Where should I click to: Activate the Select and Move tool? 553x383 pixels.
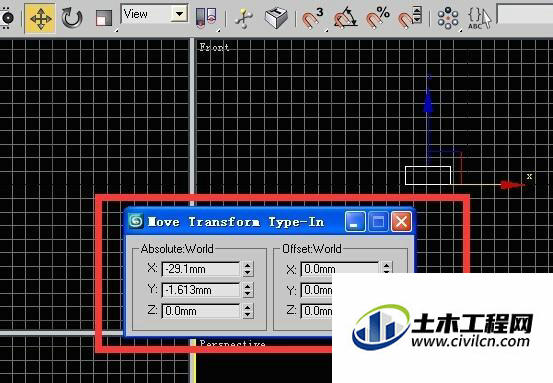pyautogui.click(x=40, y=18)
